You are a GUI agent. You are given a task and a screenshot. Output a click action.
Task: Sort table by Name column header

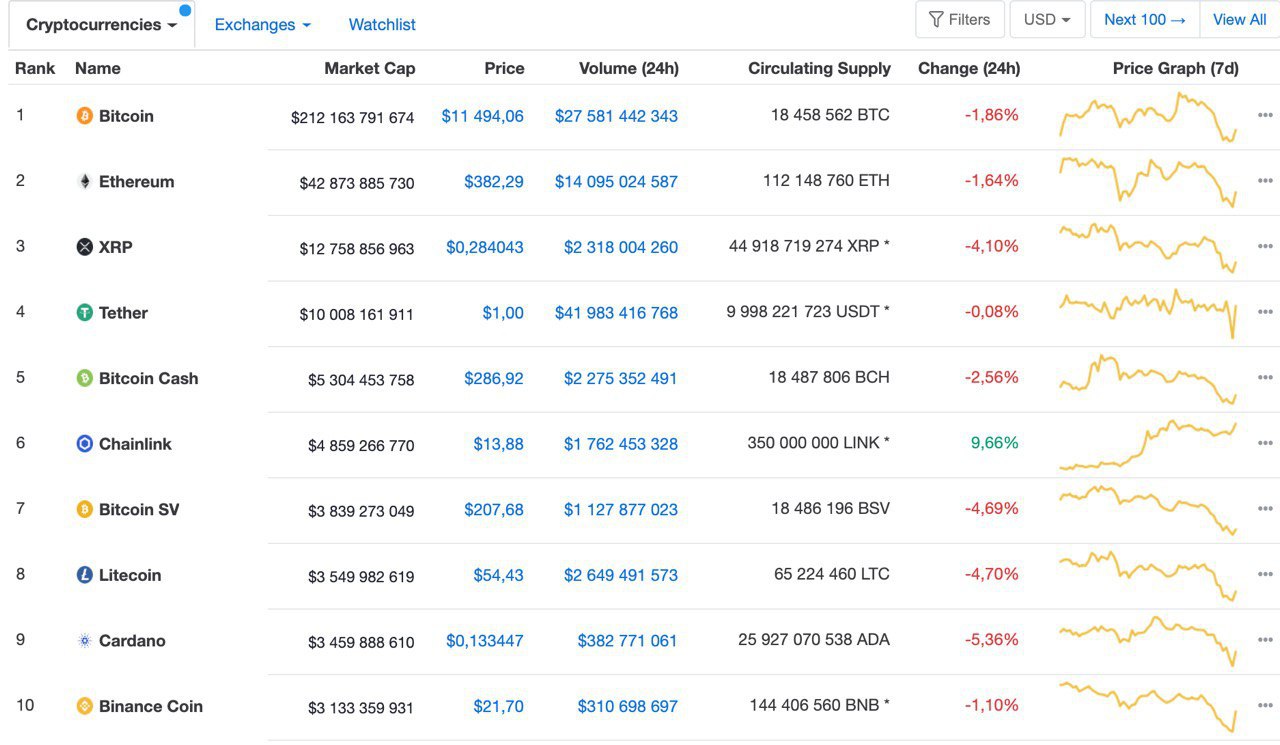click(x=98, y=68)
